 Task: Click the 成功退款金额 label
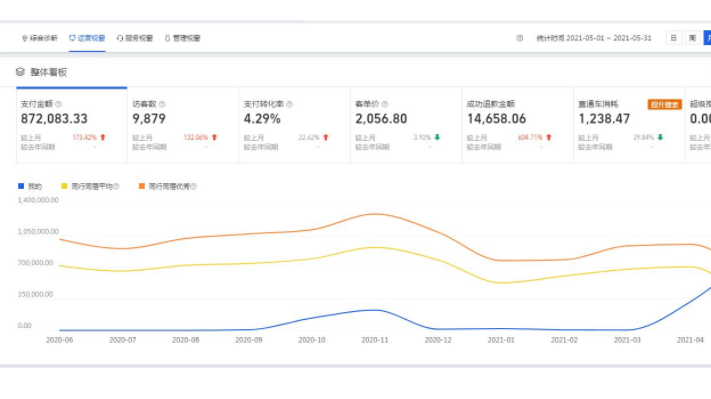491,104
